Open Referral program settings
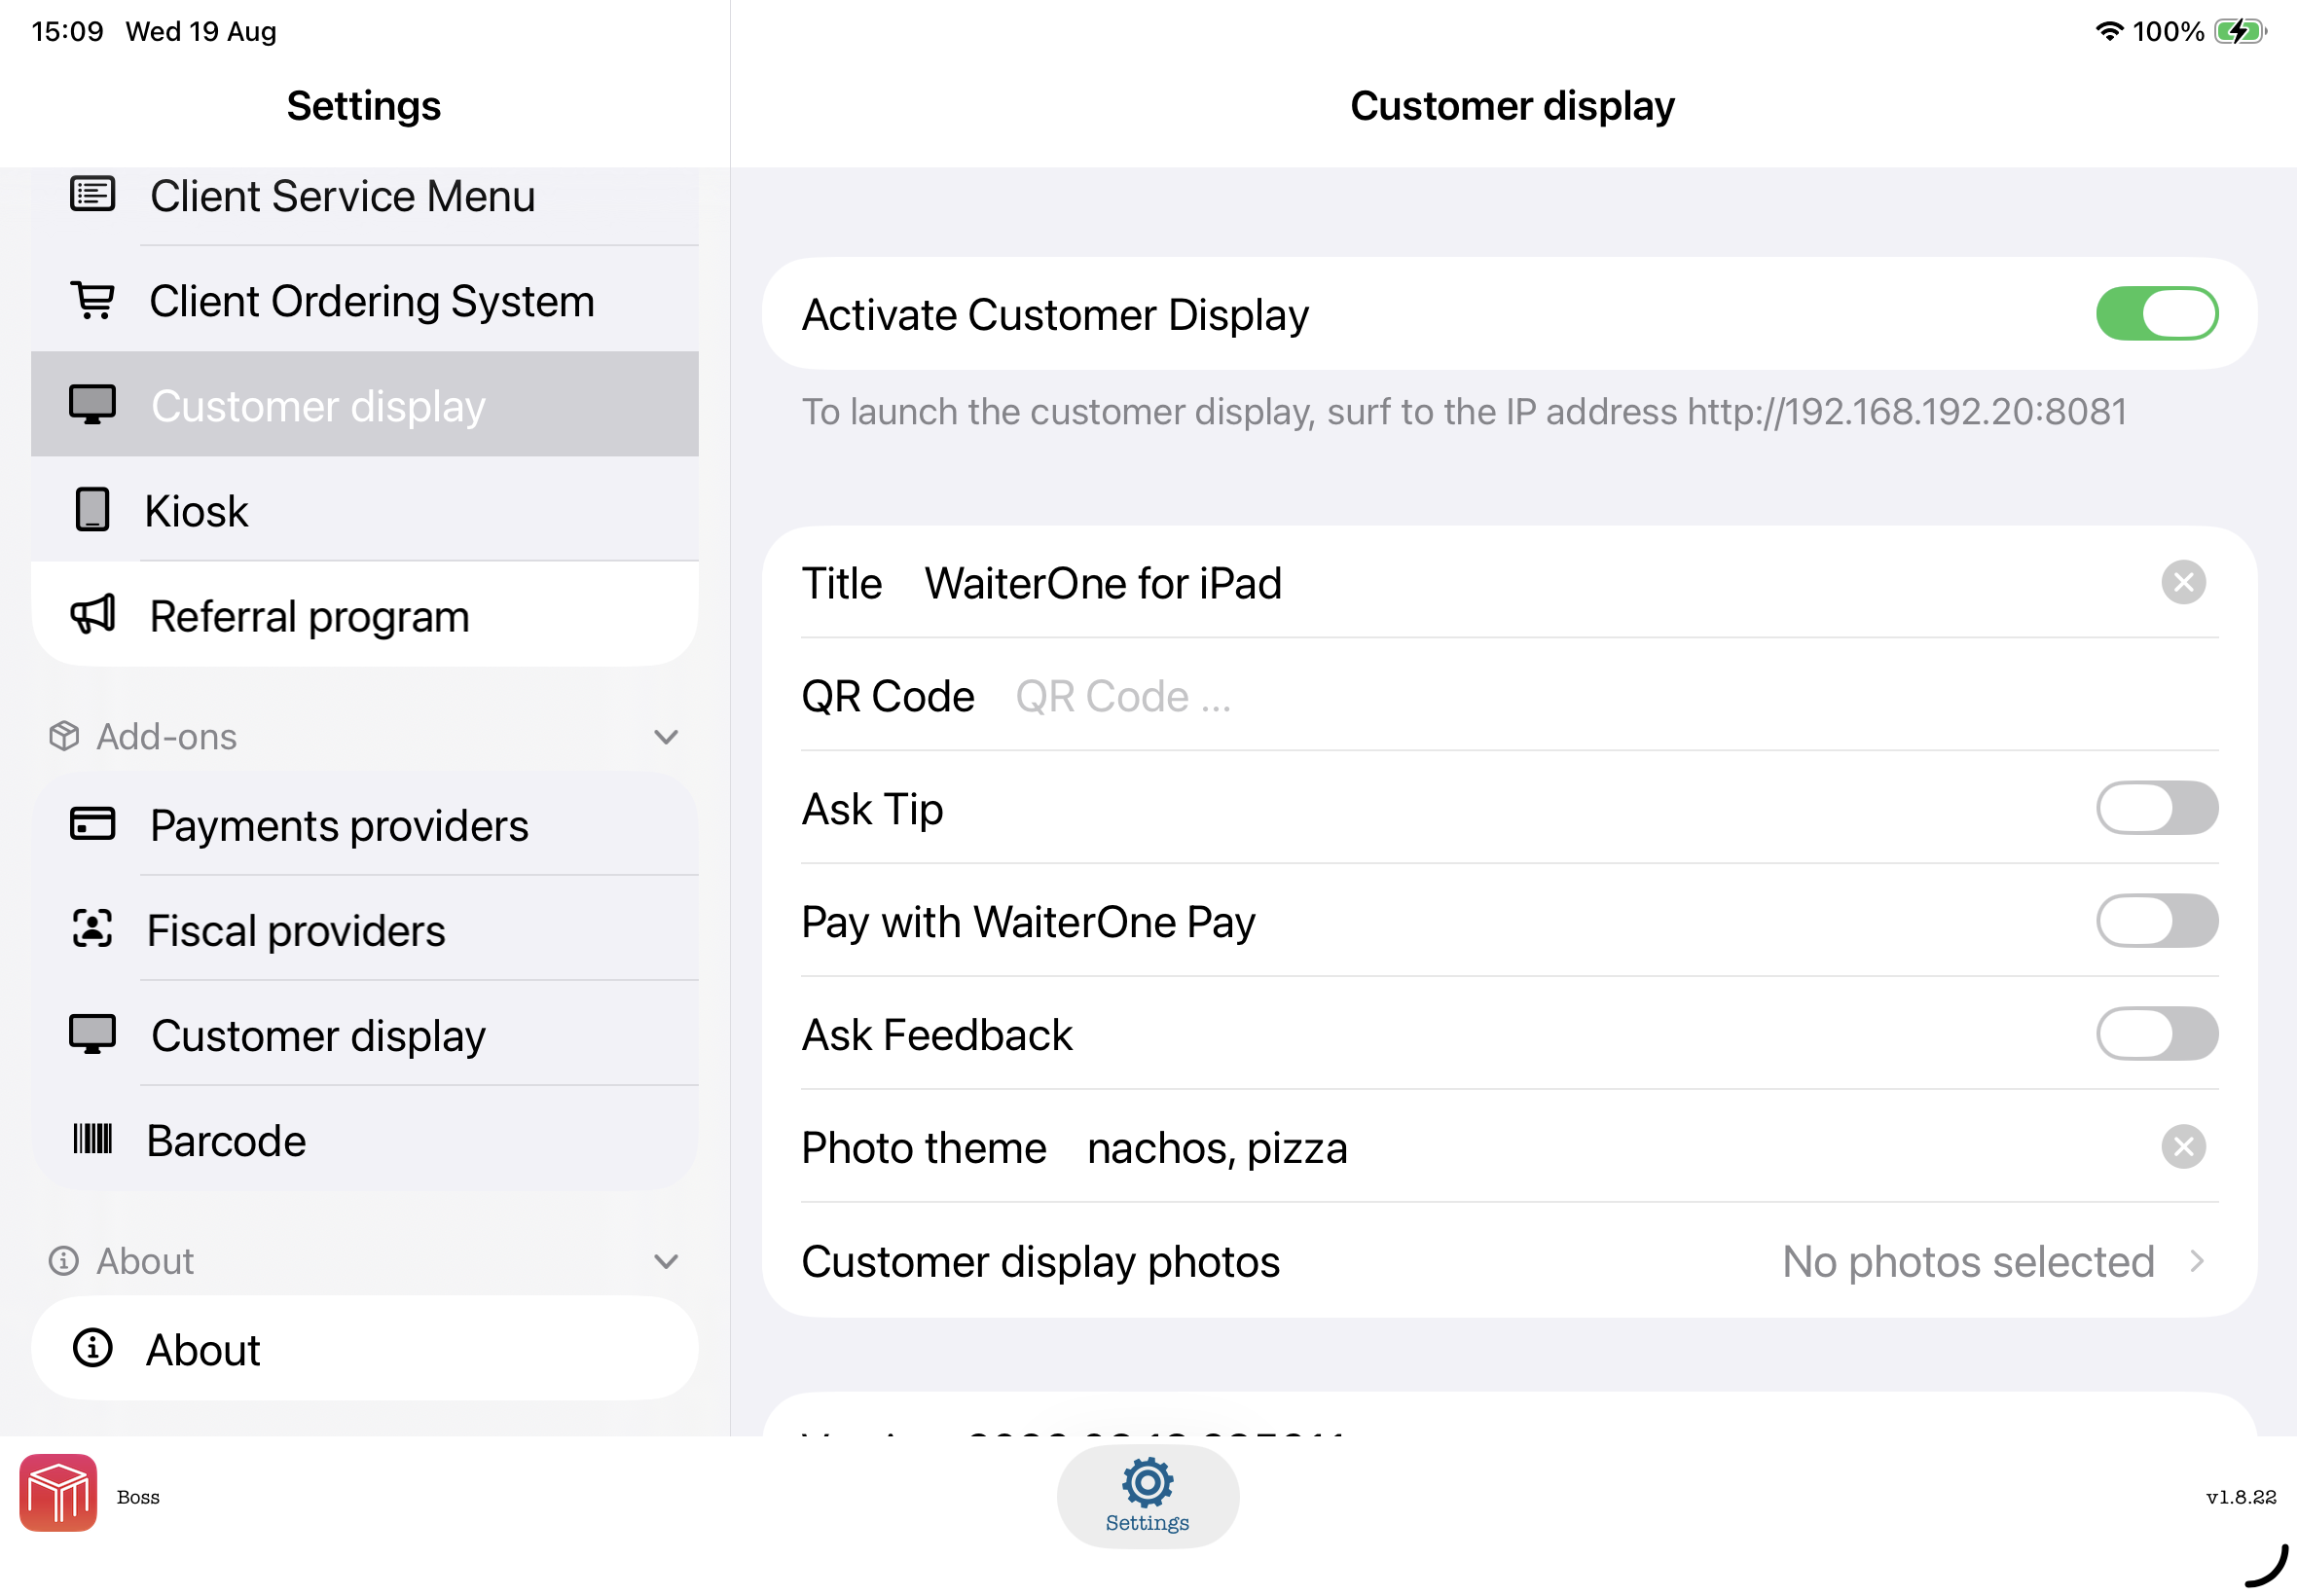 [x=365, y=615]
